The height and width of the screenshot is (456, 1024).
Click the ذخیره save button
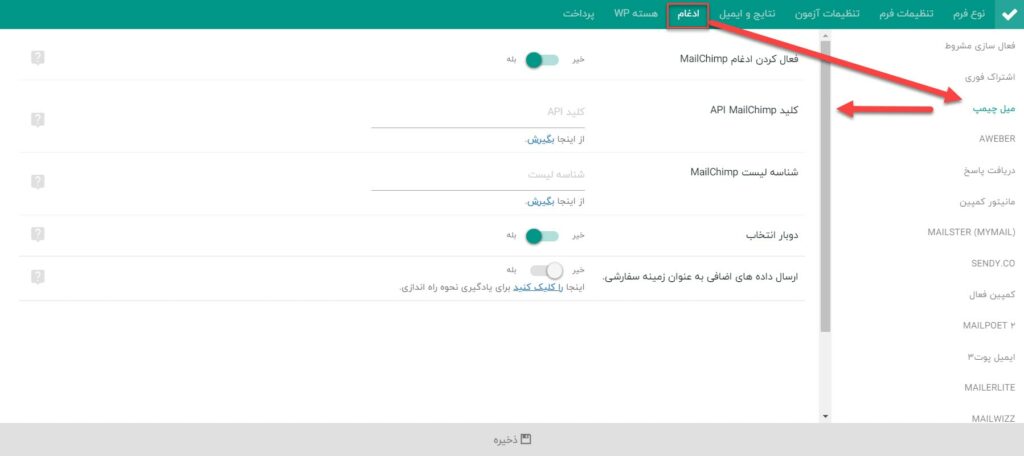click(x=512, y=440)
